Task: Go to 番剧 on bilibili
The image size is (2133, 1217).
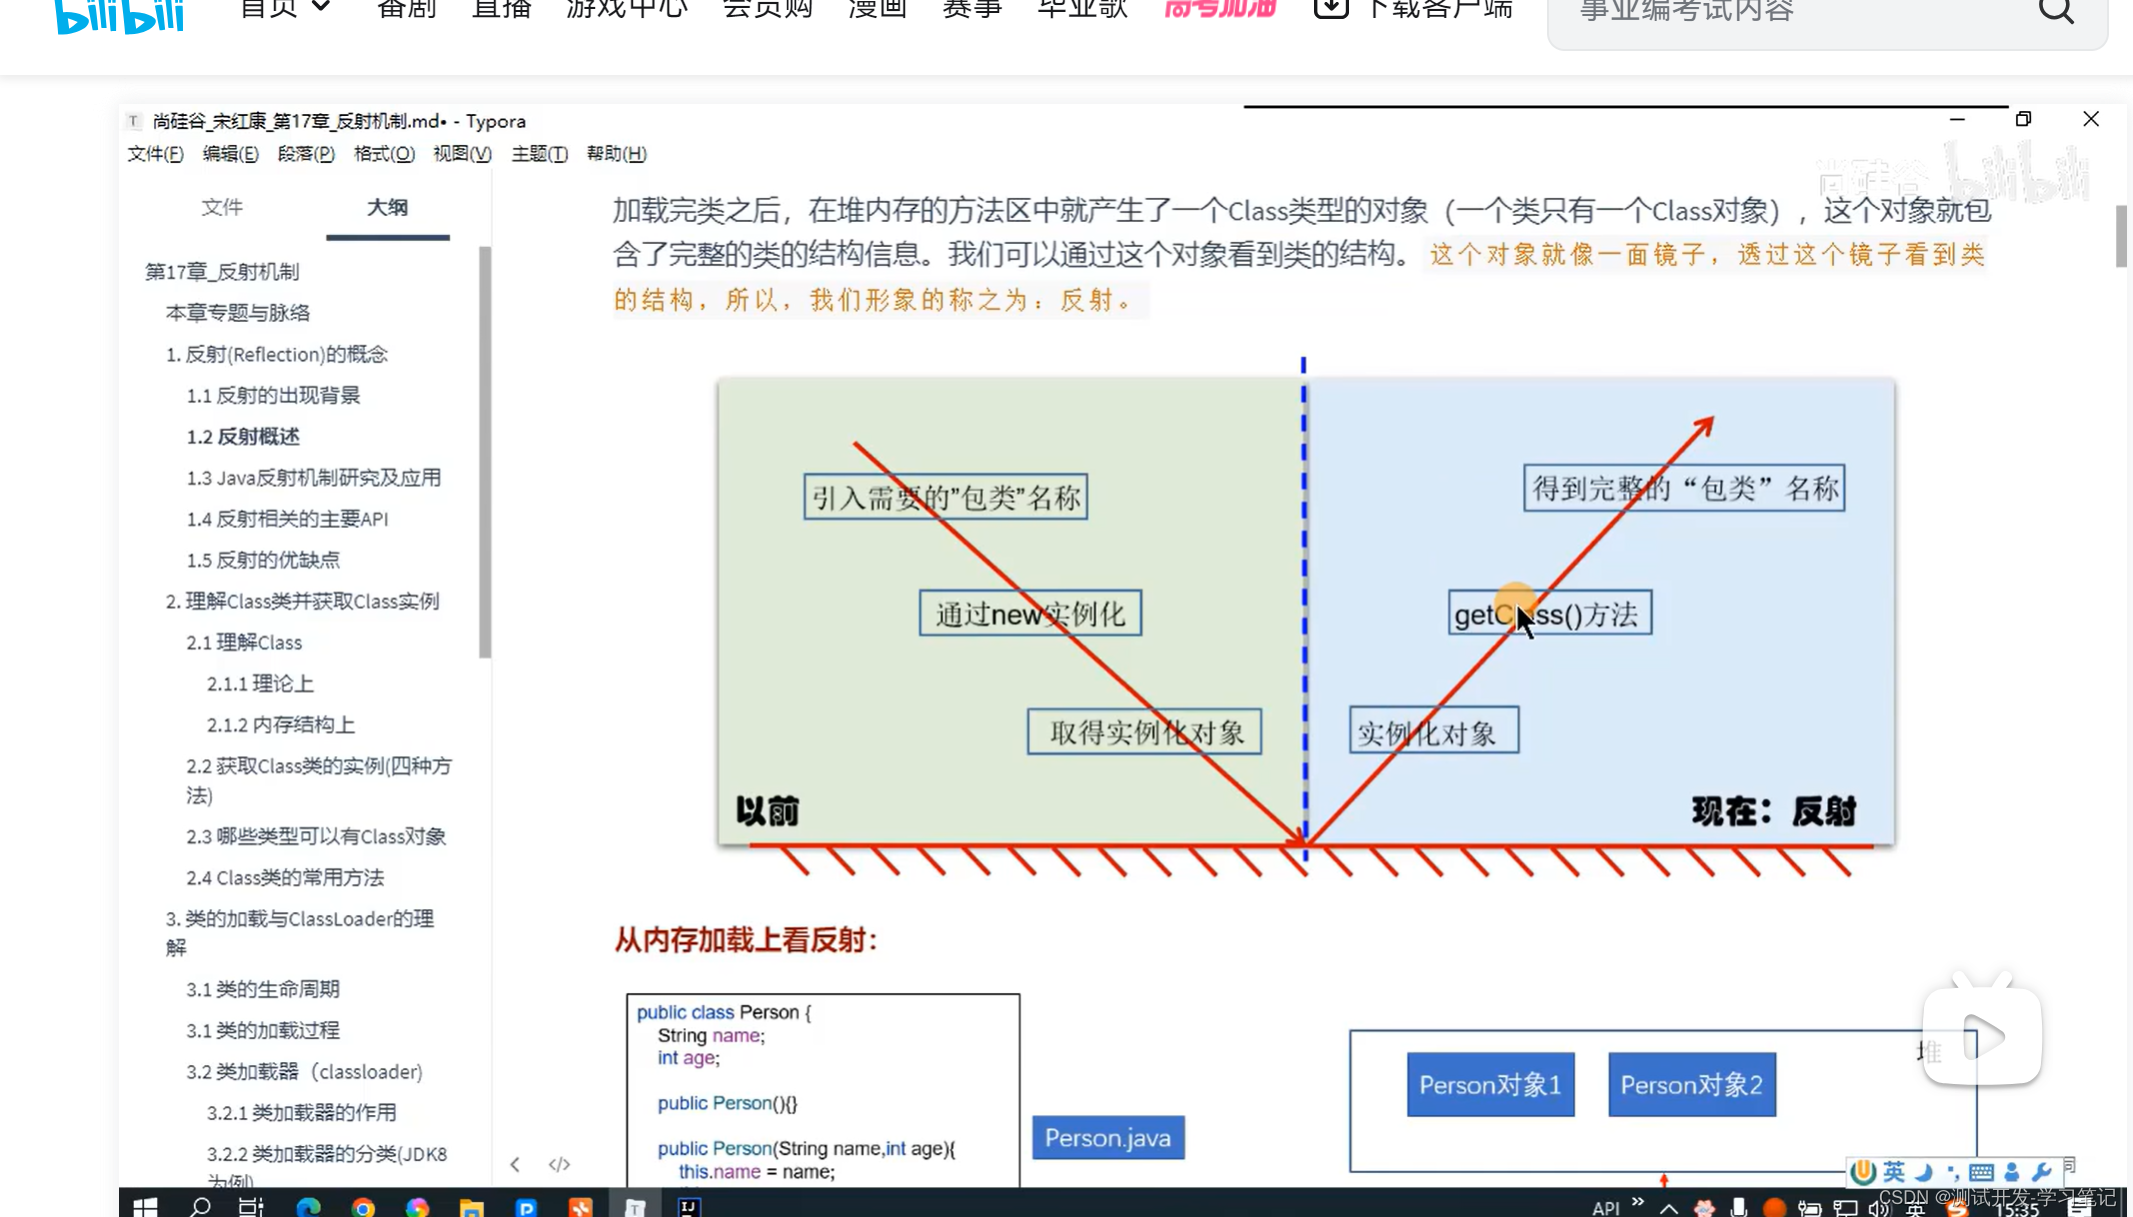Action: (x=406, y=8)
